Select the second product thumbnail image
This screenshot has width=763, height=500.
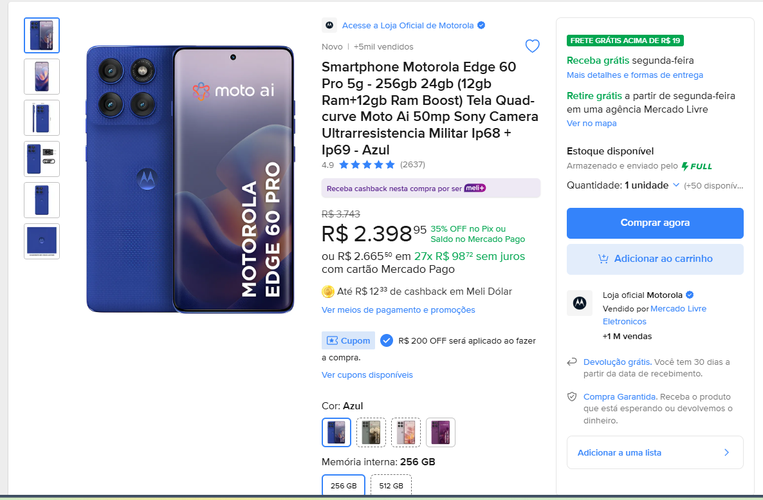42,76
